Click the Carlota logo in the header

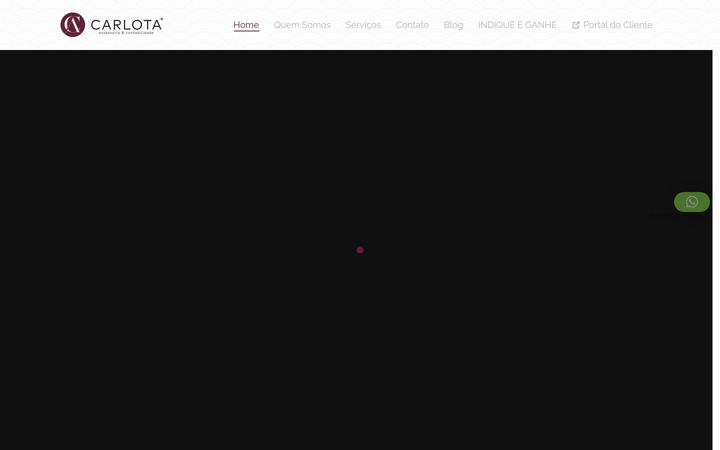pyautogui.click(x=112, y=25)
